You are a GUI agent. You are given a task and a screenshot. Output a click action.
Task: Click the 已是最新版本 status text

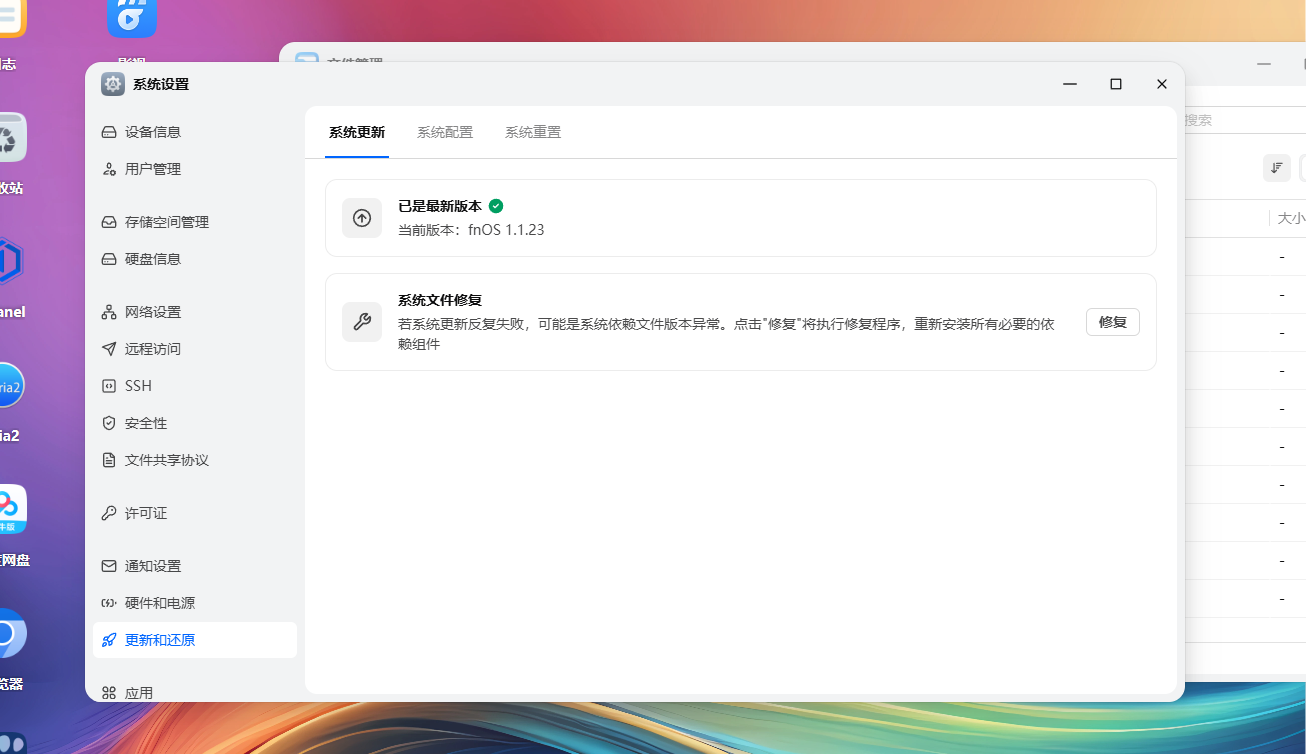tap(440, 206)
